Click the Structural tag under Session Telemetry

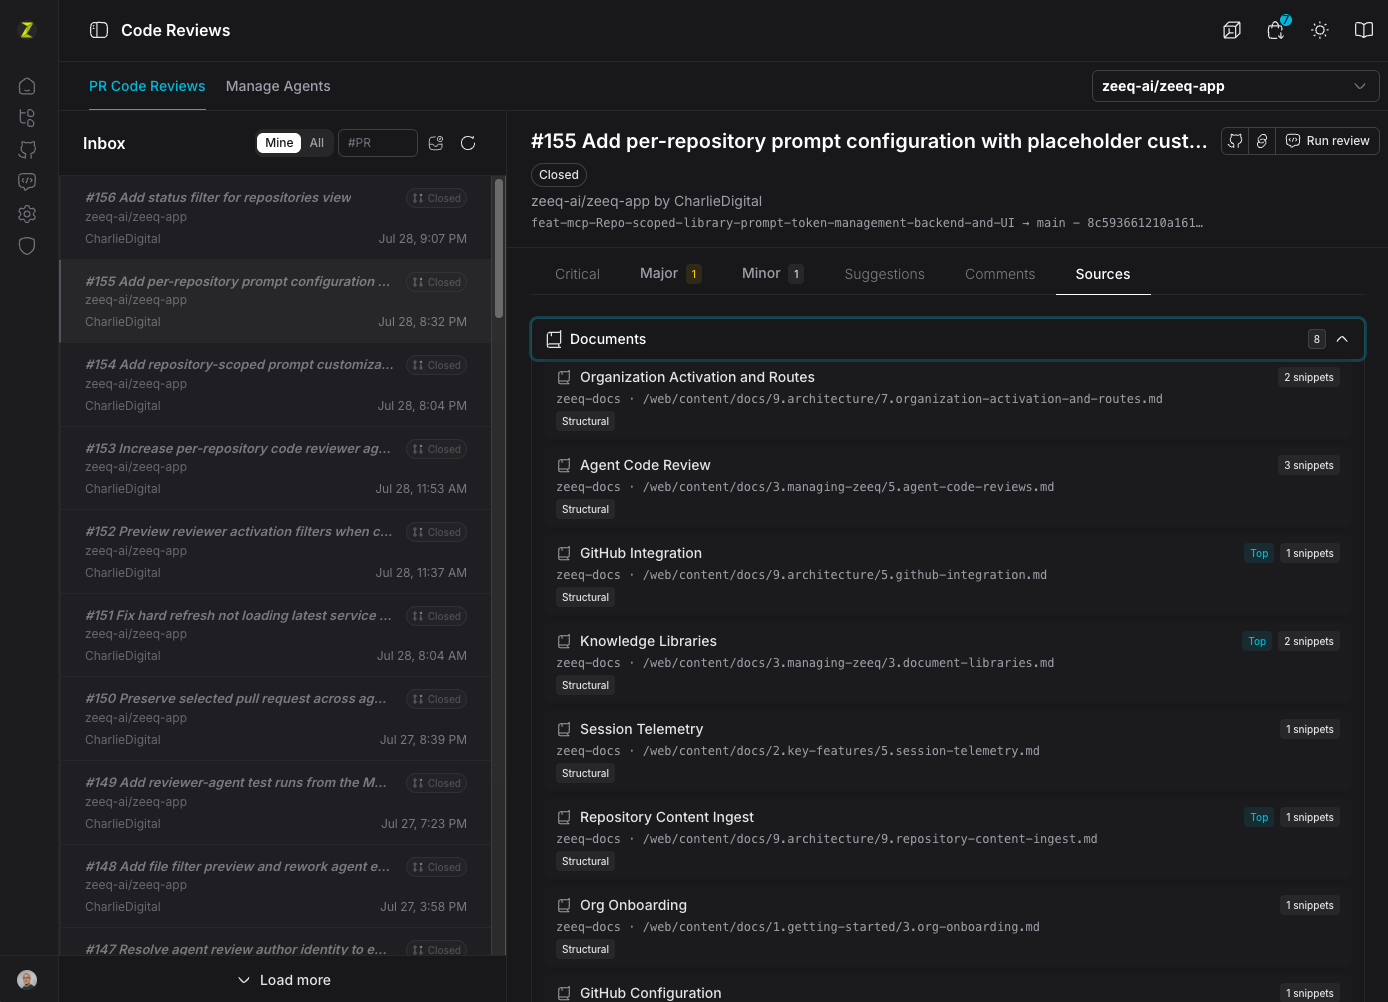click(x=585, y=774)
